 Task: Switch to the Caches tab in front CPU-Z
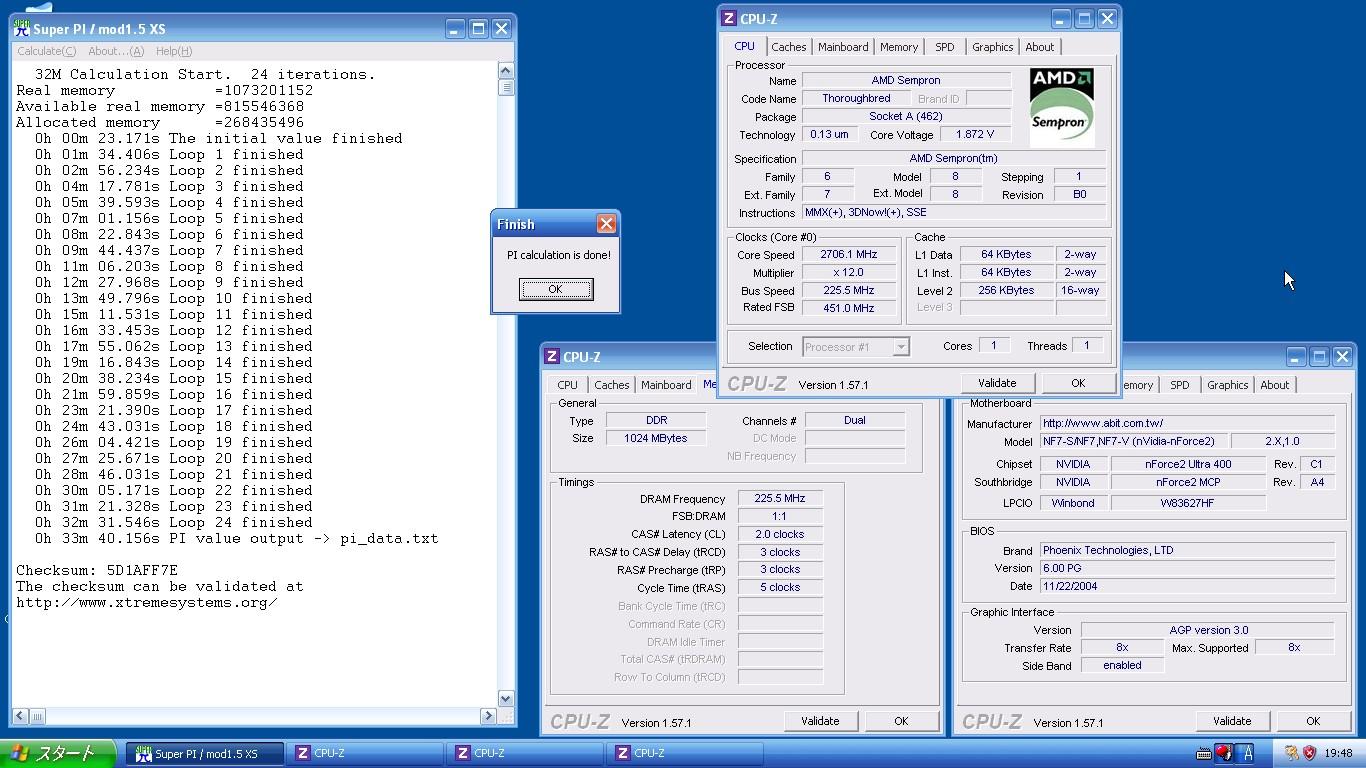[x=788, y=47]
